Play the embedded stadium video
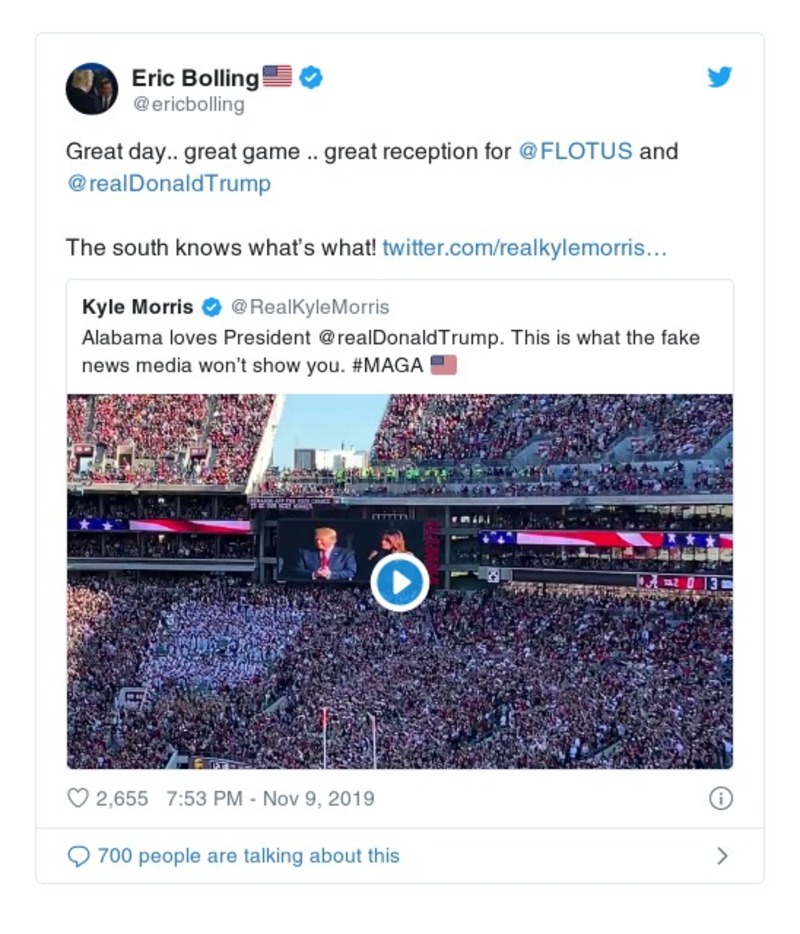 point(399,582)
